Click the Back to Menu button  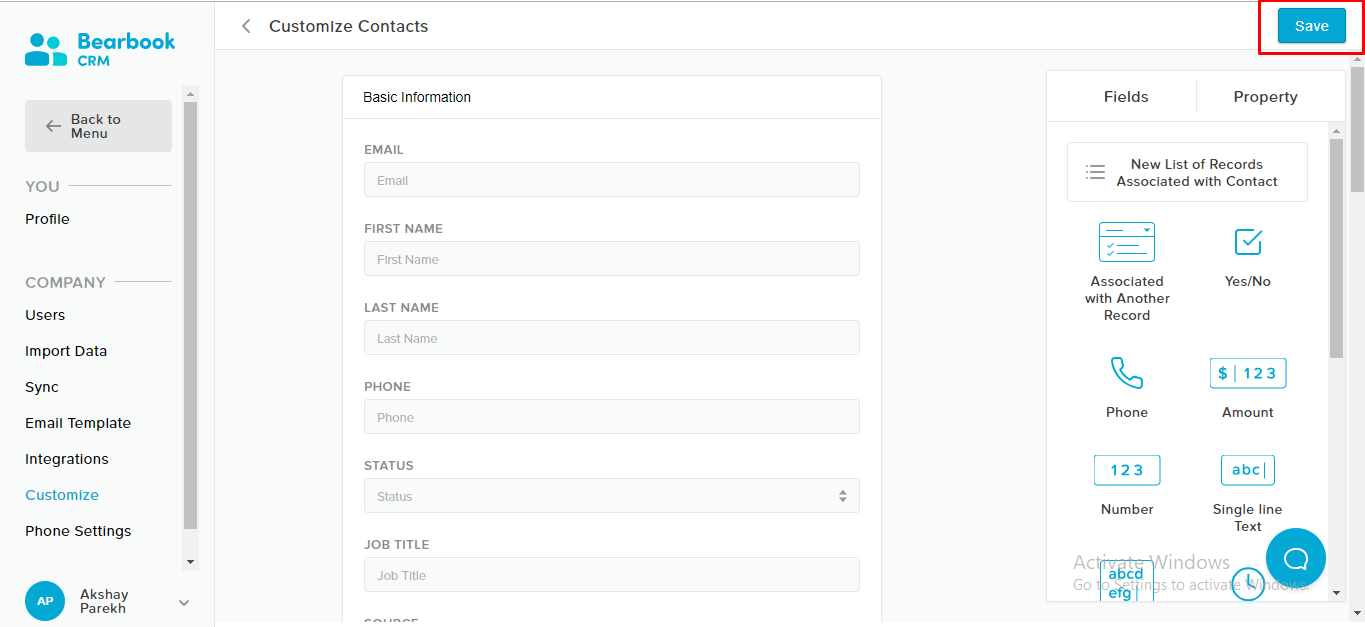click(x=98, y=126)
